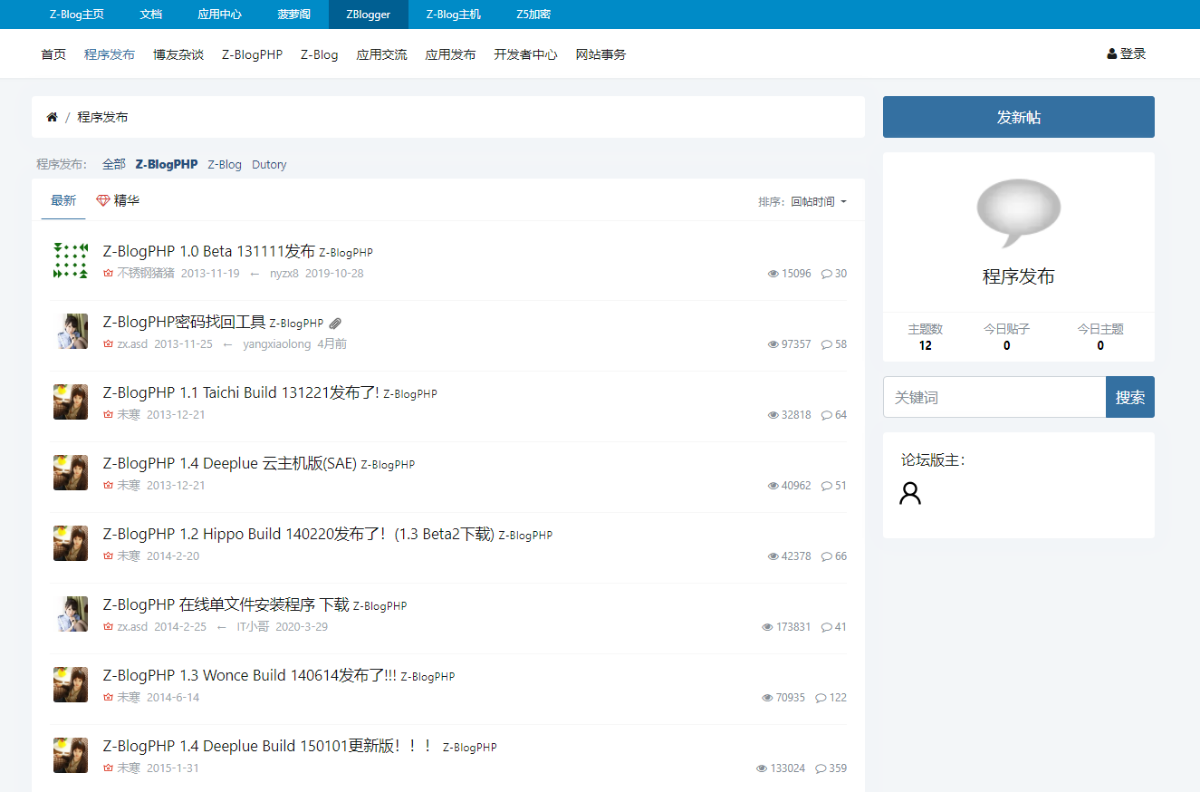Click 程序发布 in the breadcrumb

pos(103,117)
